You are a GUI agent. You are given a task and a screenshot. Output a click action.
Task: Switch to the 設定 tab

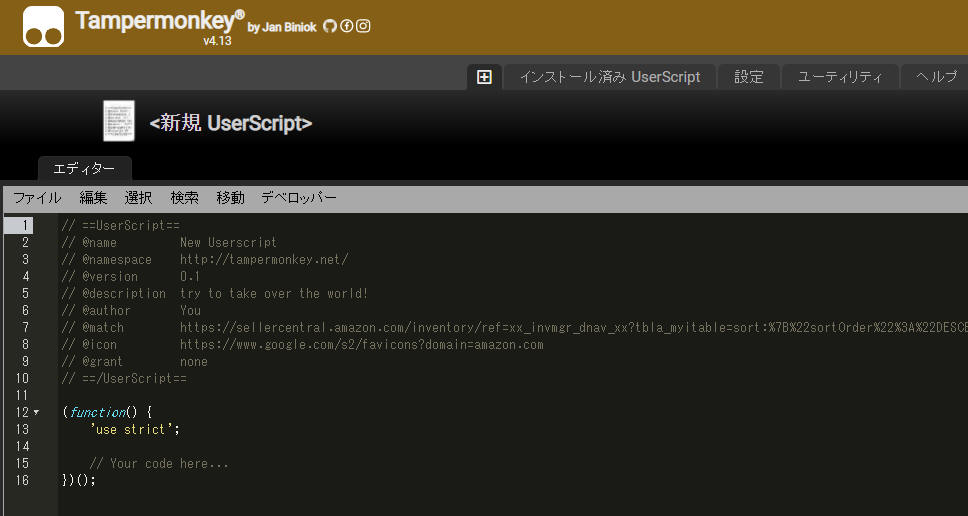(x=749, y=77)
